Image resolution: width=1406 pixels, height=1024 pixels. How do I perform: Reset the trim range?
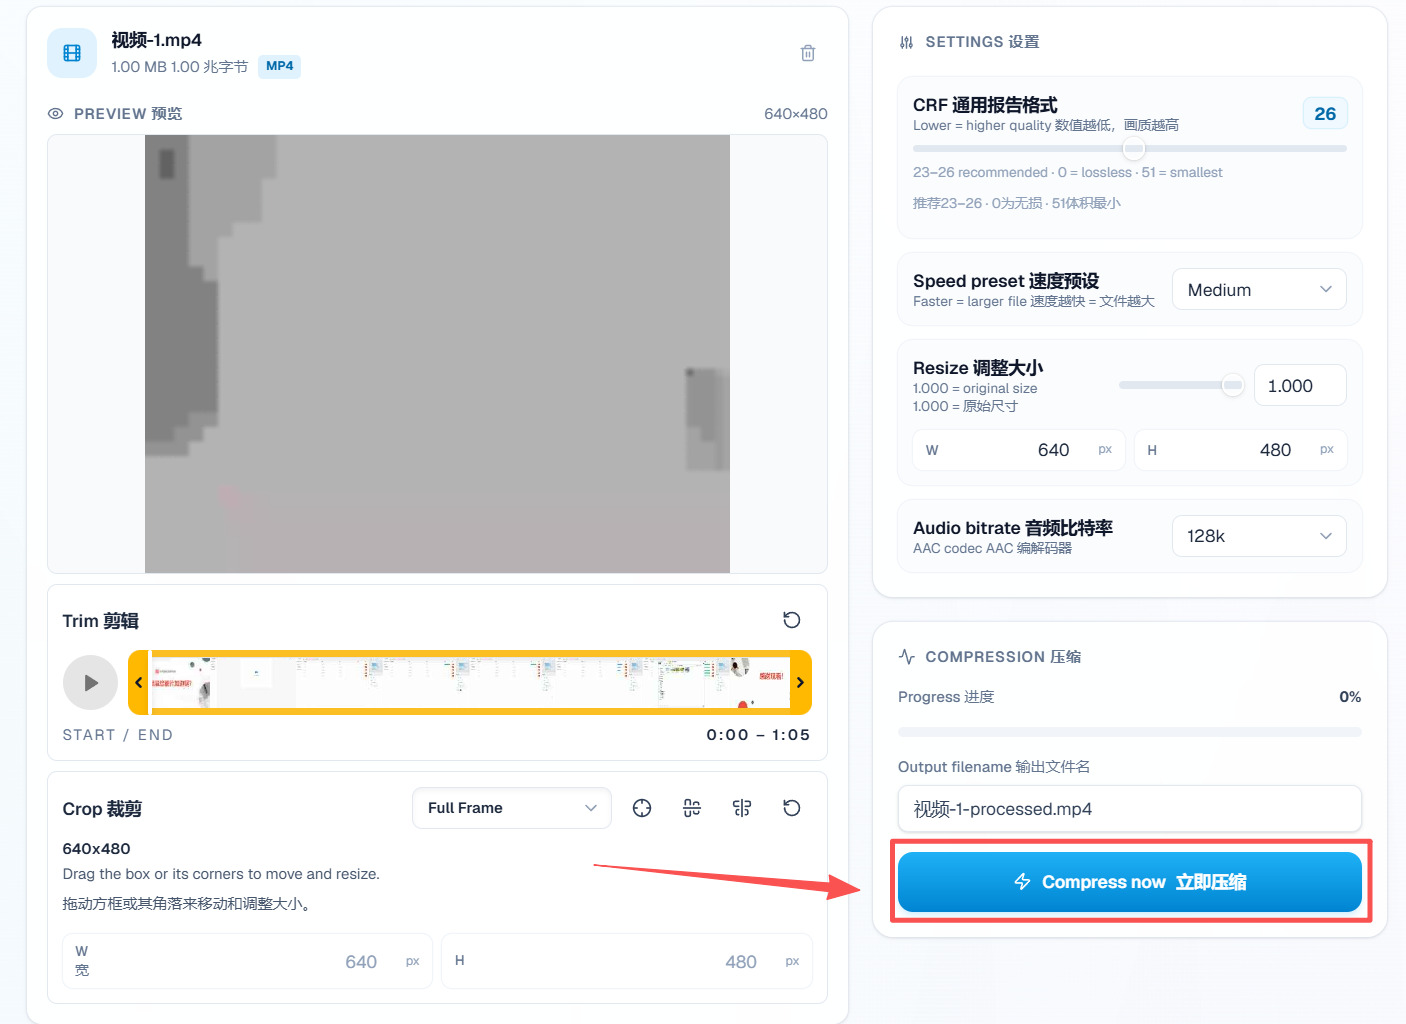pyautogui.click(x=792, y=620)
